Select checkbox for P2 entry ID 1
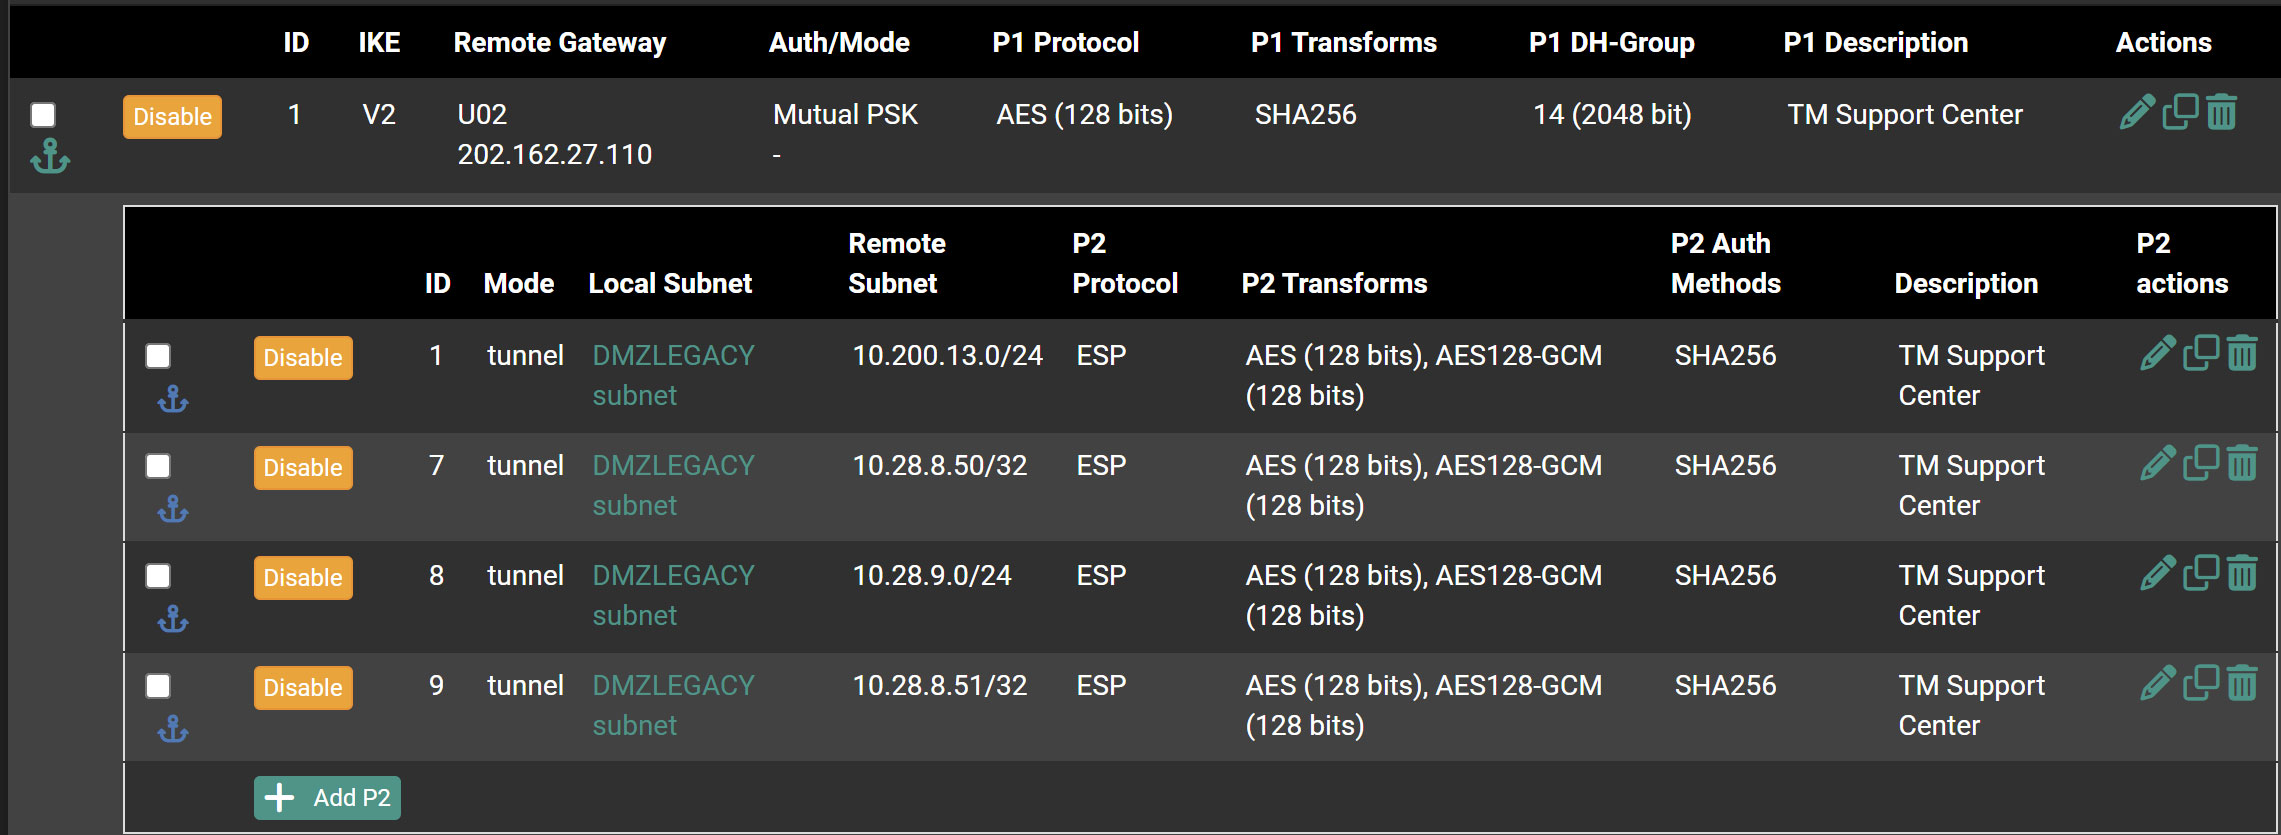 point(158,356)
